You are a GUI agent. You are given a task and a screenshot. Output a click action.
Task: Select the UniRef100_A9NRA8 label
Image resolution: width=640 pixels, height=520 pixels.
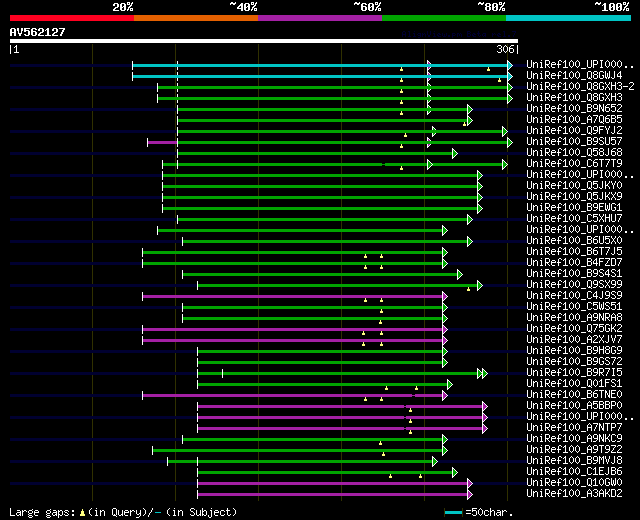(x=574, y=318)
